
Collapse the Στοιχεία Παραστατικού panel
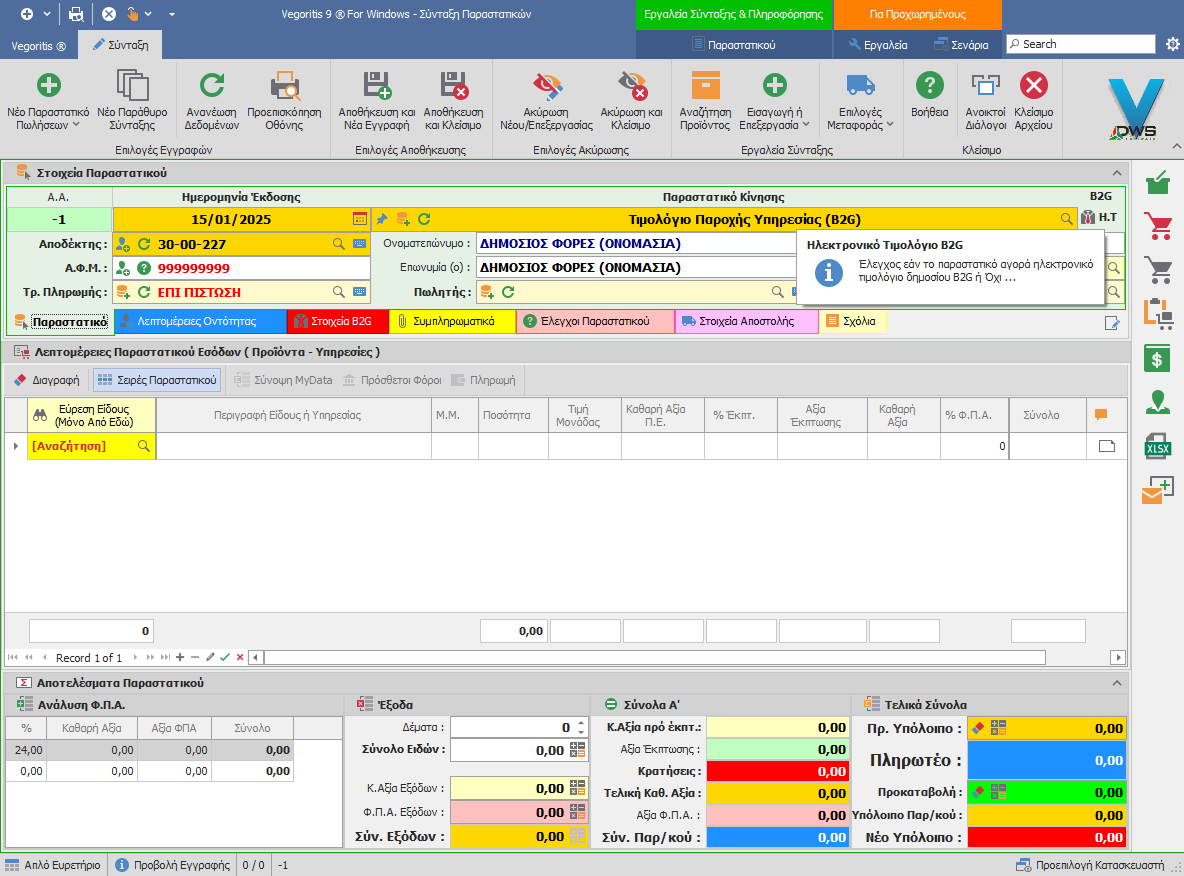[x=1117, y=173]
